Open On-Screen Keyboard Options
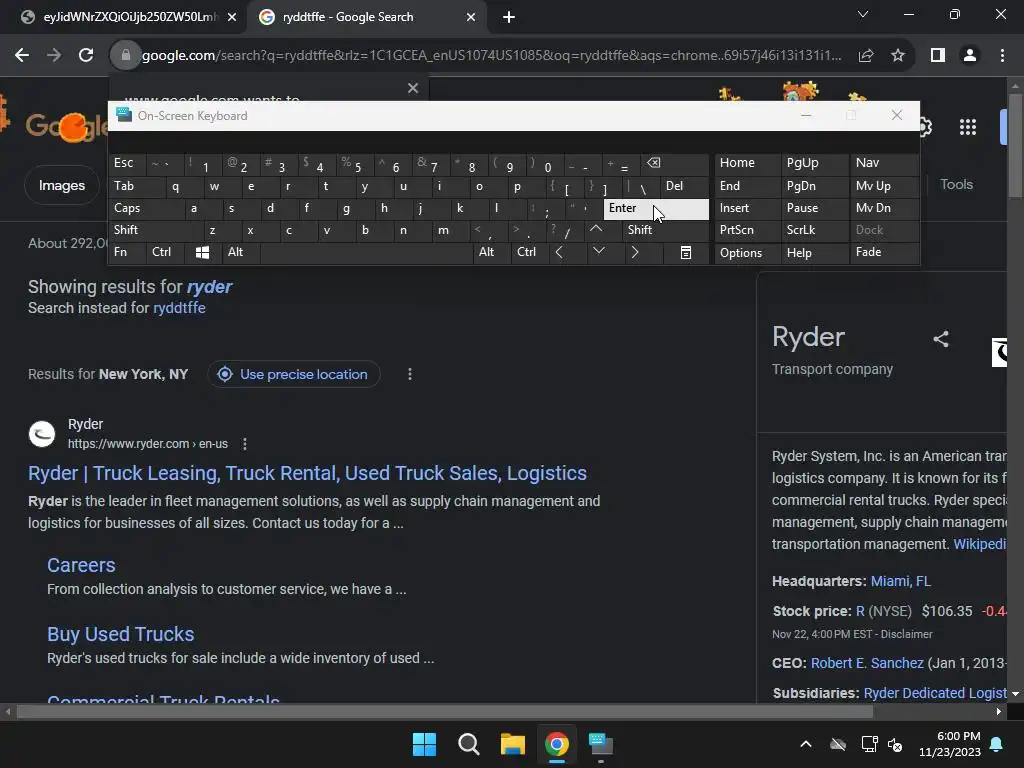Screen dimensions: 1024x768 747,253
